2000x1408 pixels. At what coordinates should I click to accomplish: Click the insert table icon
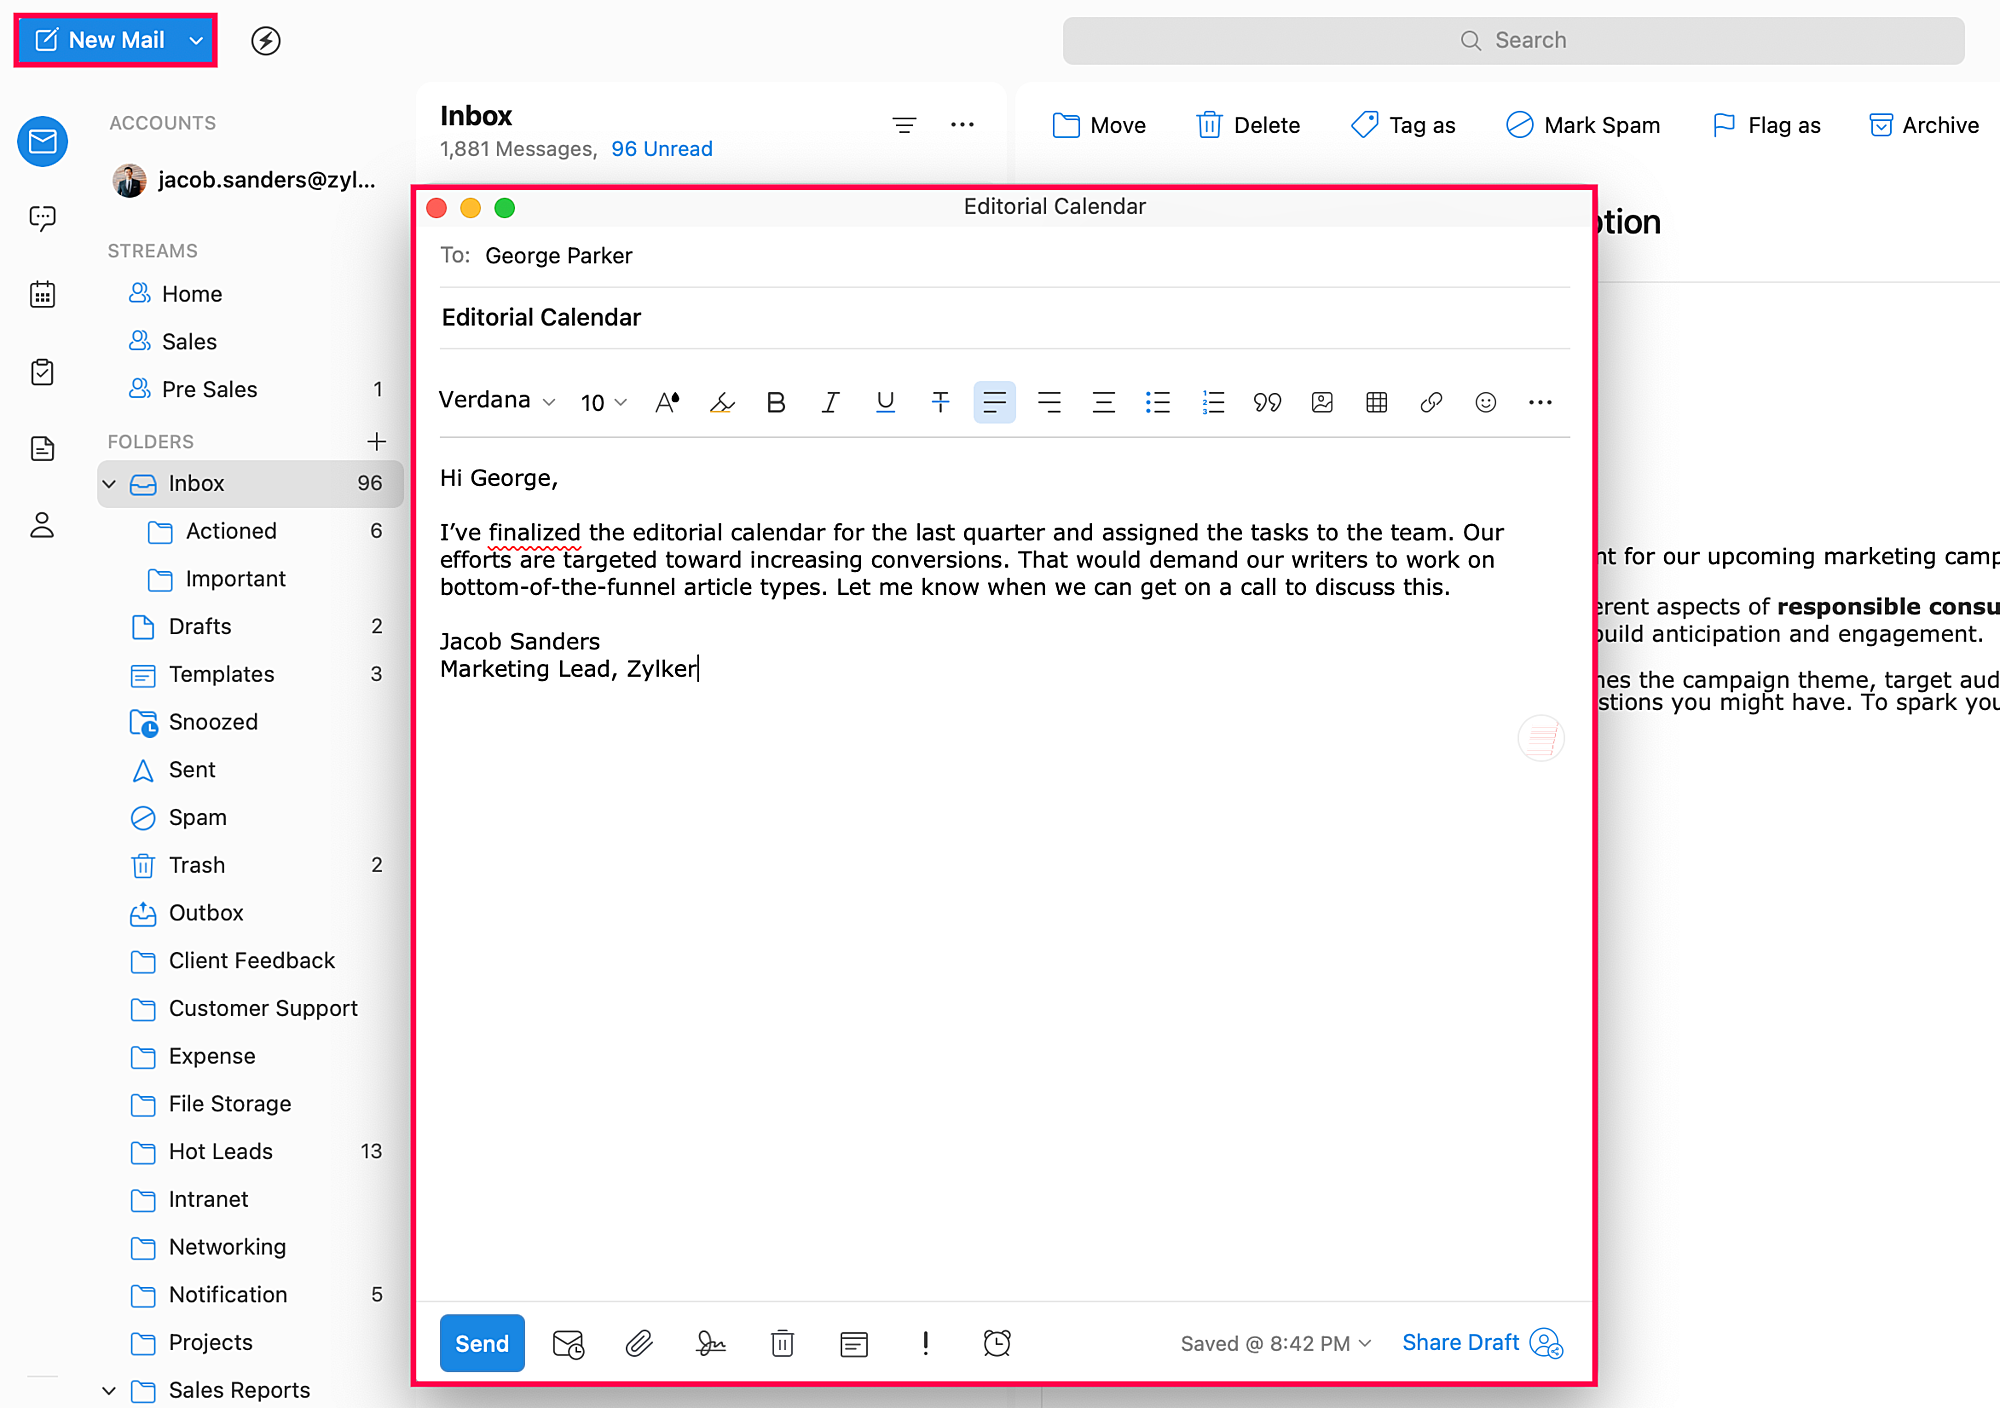coord(1376,402)
